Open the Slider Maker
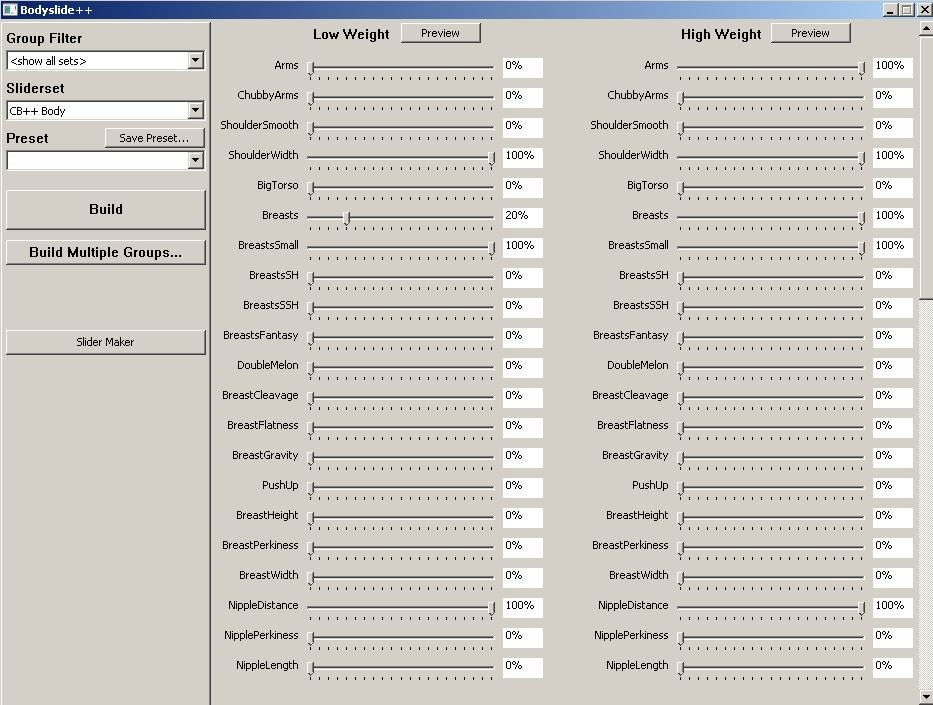The width and height of the screenshot is (933, 705). [x=105, y=342]
